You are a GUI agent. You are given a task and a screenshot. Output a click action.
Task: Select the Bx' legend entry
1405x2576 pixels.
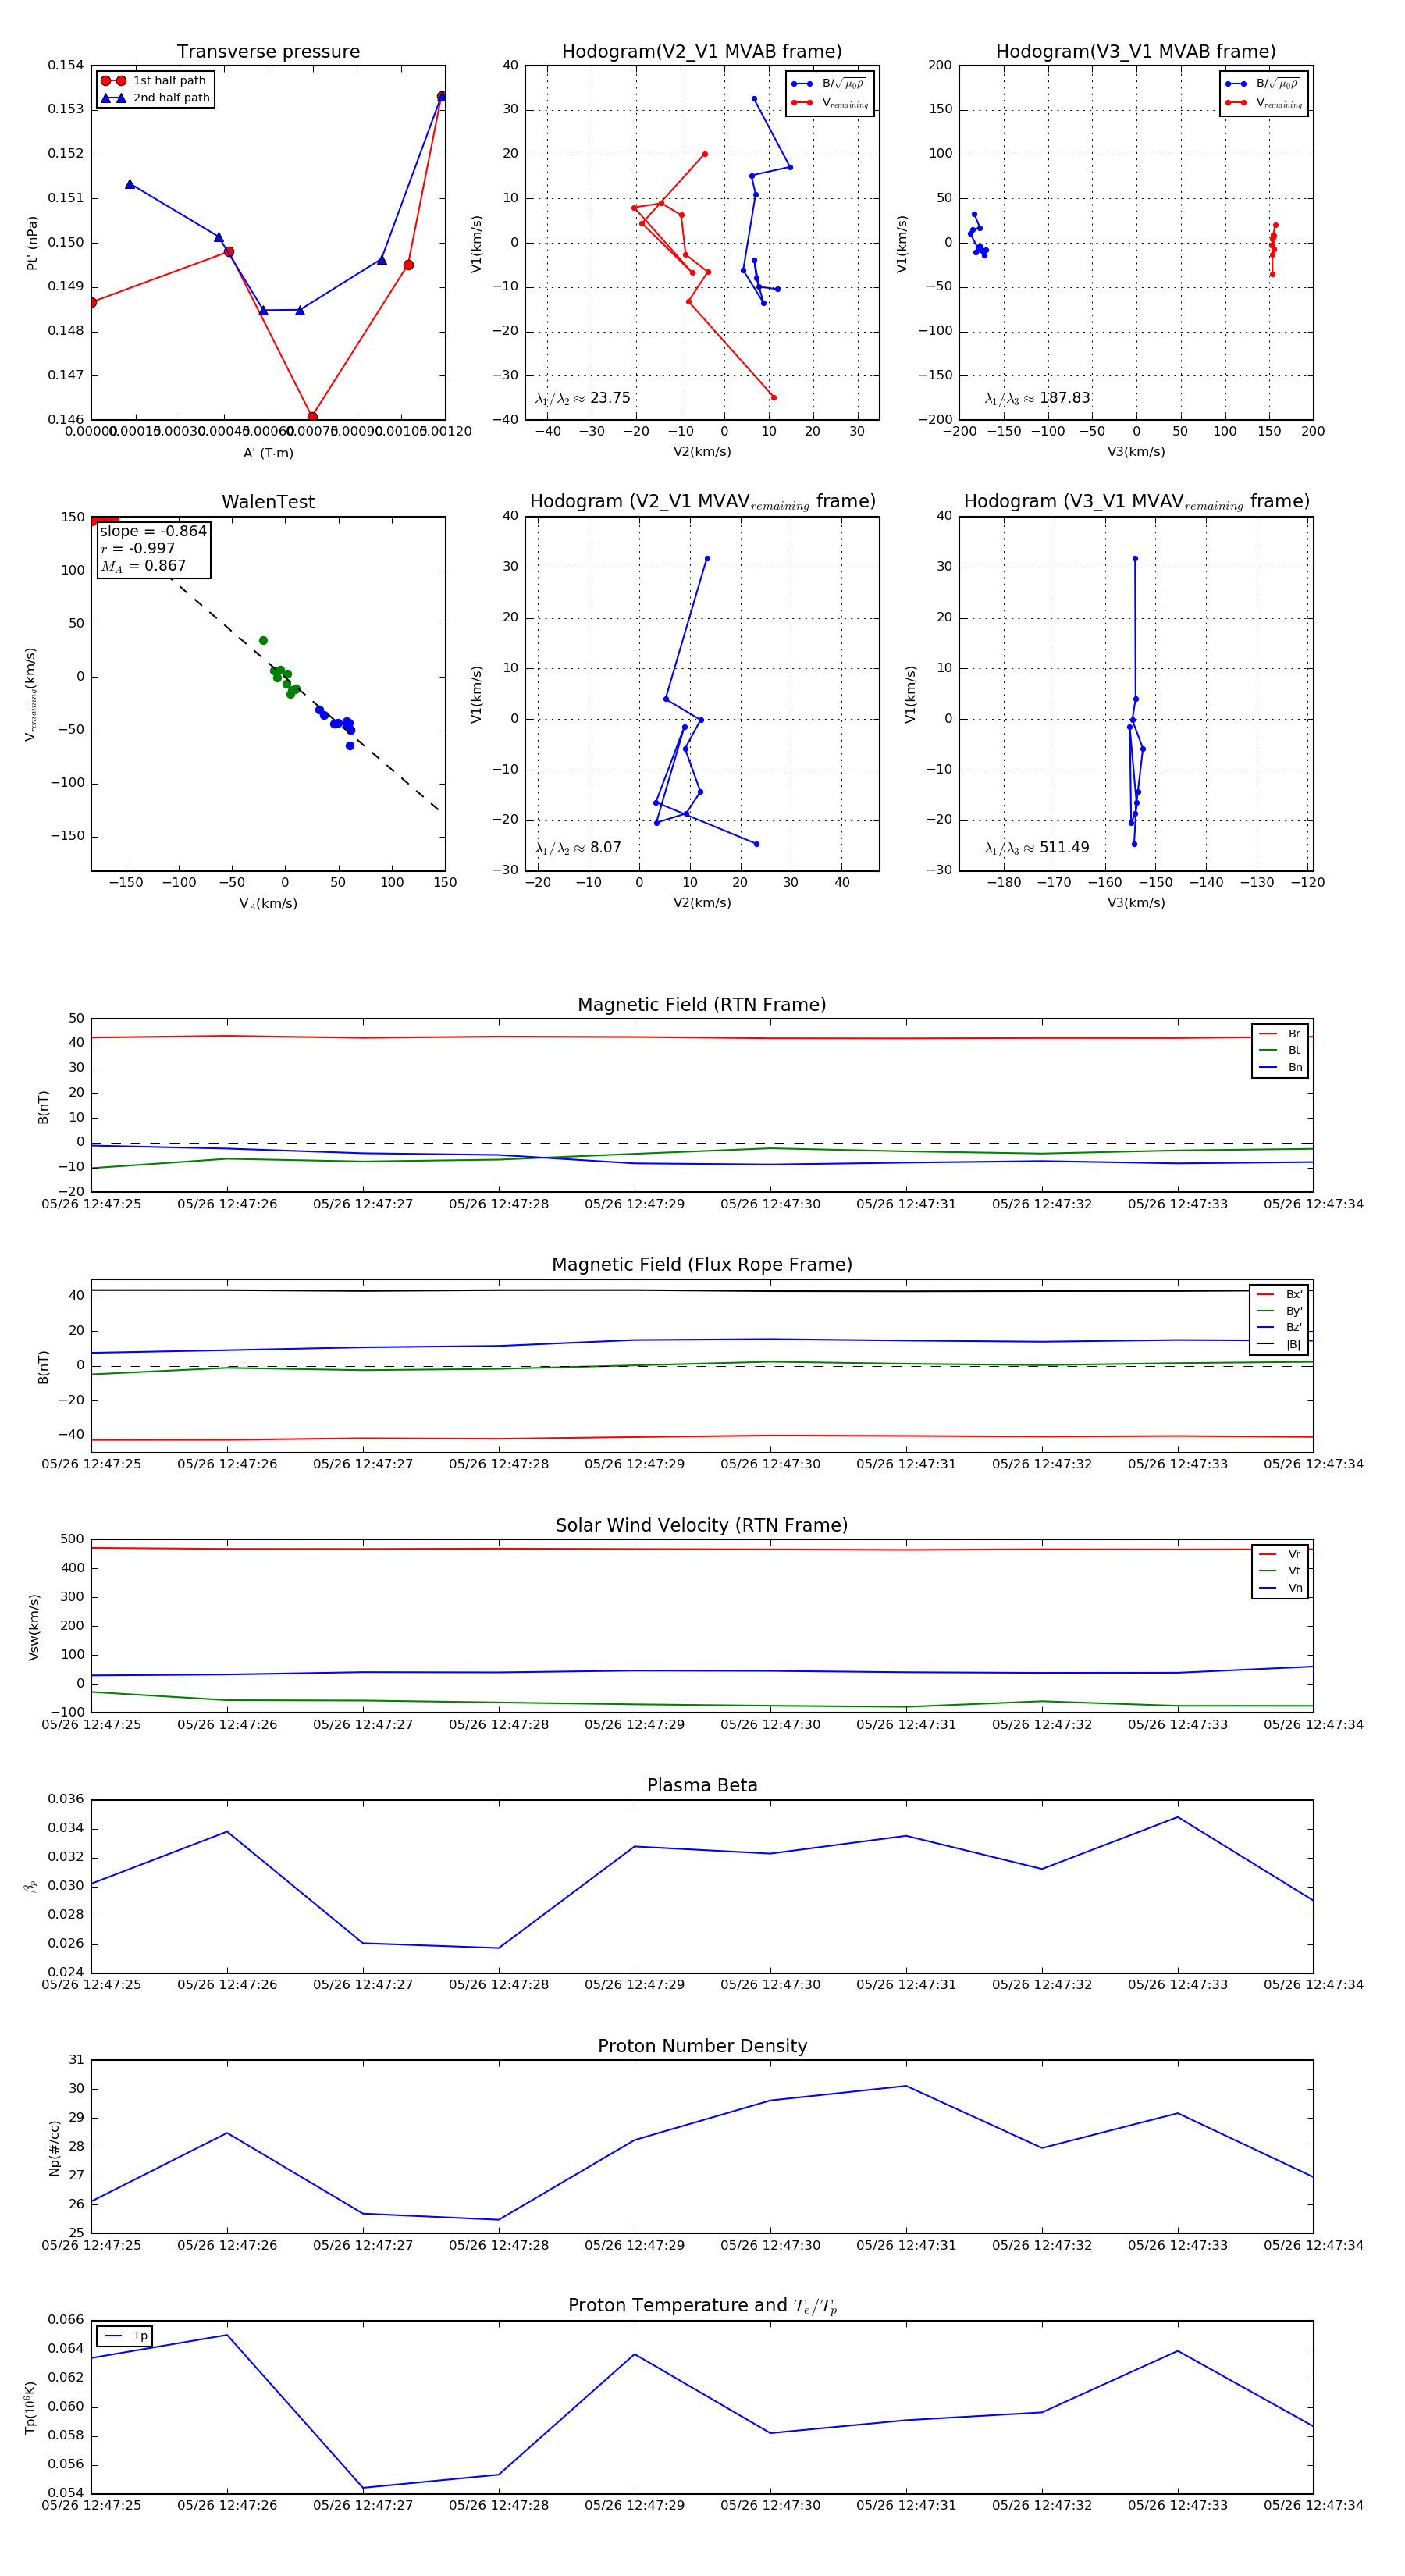pyautogui.click(x=1279, y=1294)
